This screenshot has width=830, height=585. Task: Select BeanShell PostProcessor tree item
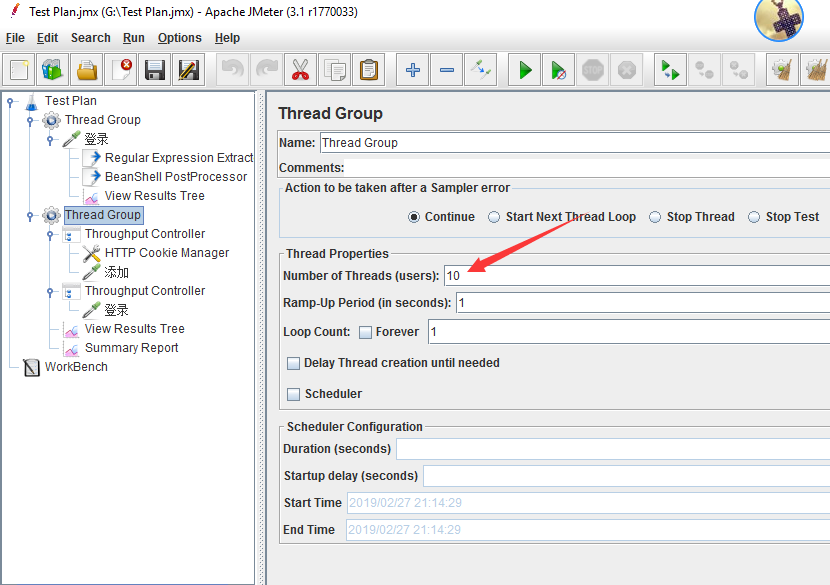click(165, 177)
